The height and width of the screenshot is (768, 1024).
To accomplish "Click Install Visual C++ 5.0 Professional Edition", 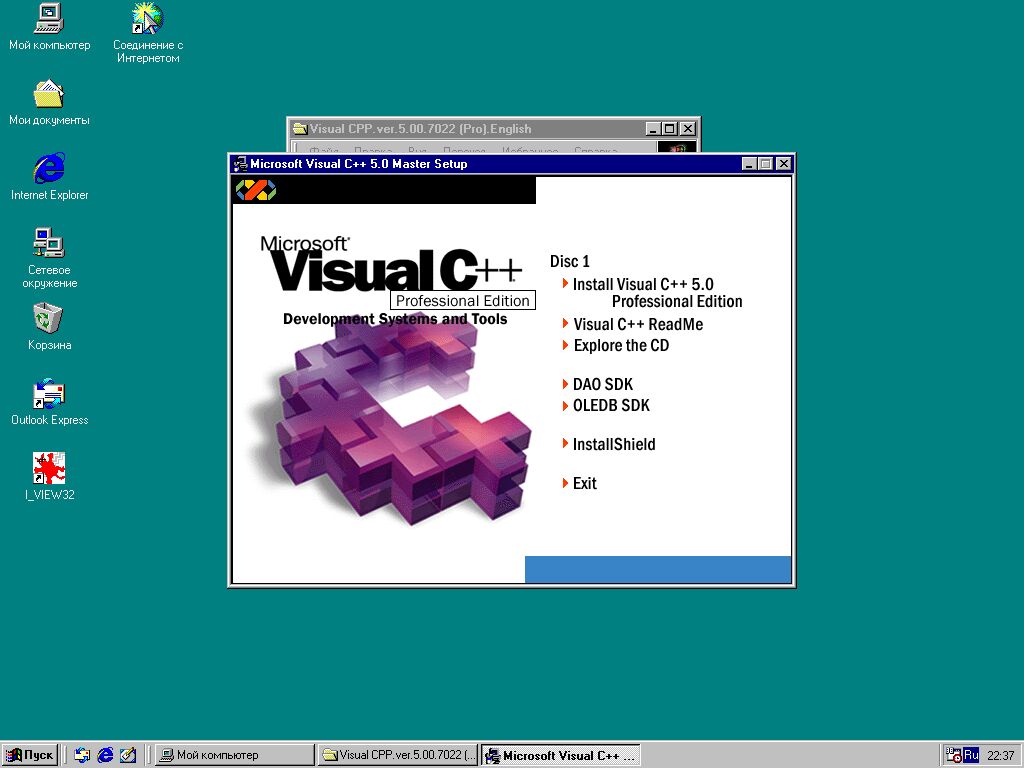I will coord(652,293).
